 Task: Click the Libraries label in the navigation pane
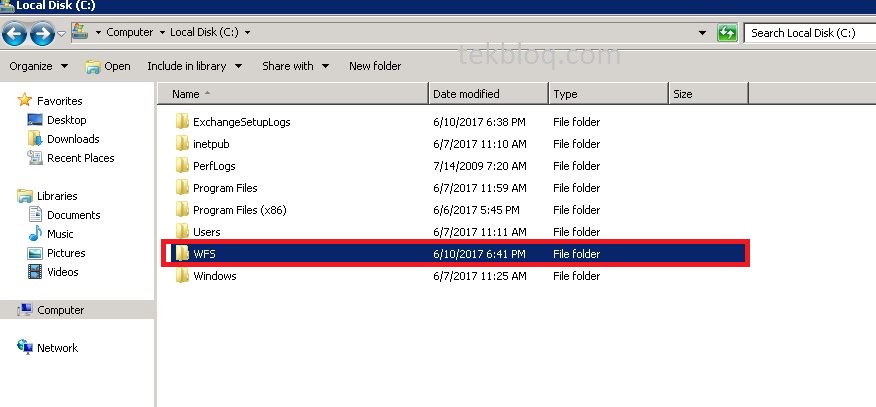click(57, 196)
